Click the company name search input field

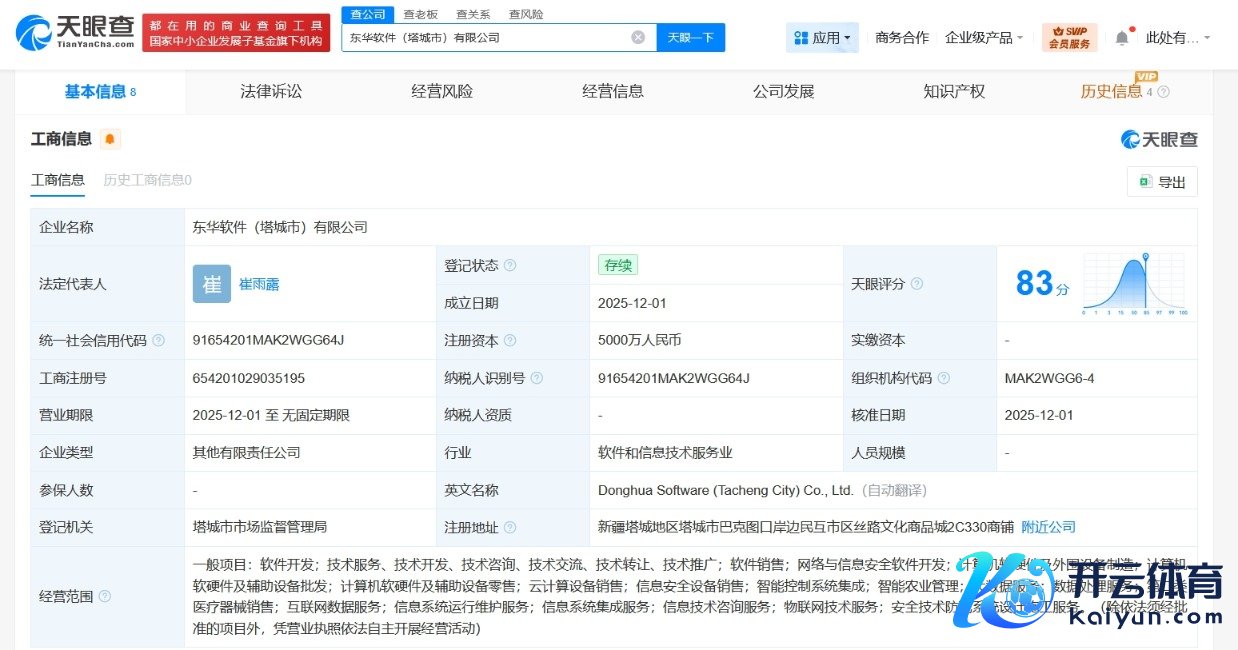[x=485, y=38]
